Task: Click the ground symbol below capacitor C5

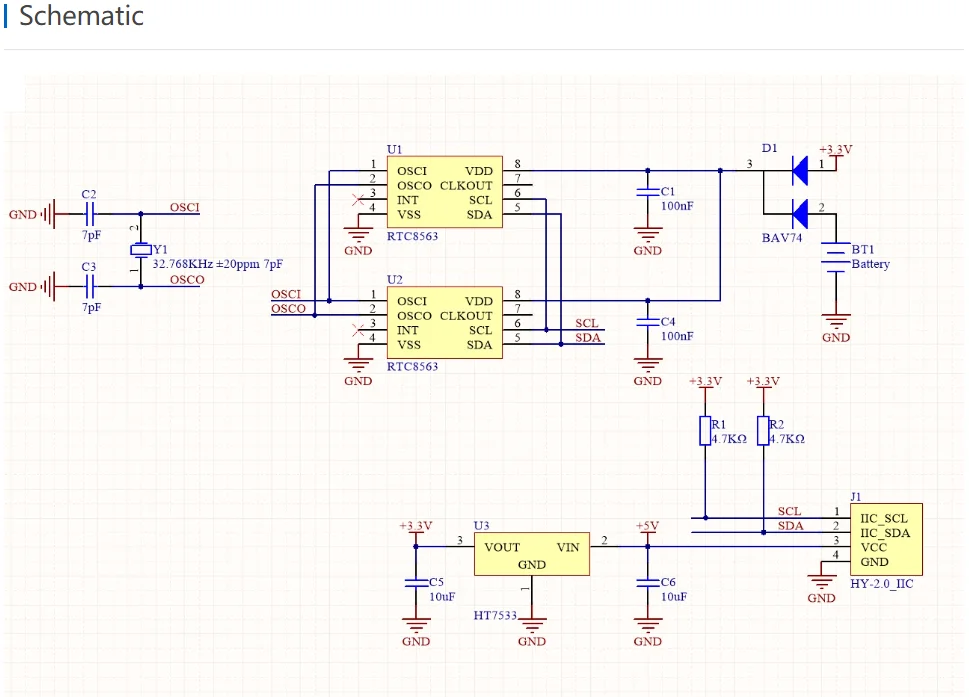Action: pyautogui.click(x=416, y=625)
